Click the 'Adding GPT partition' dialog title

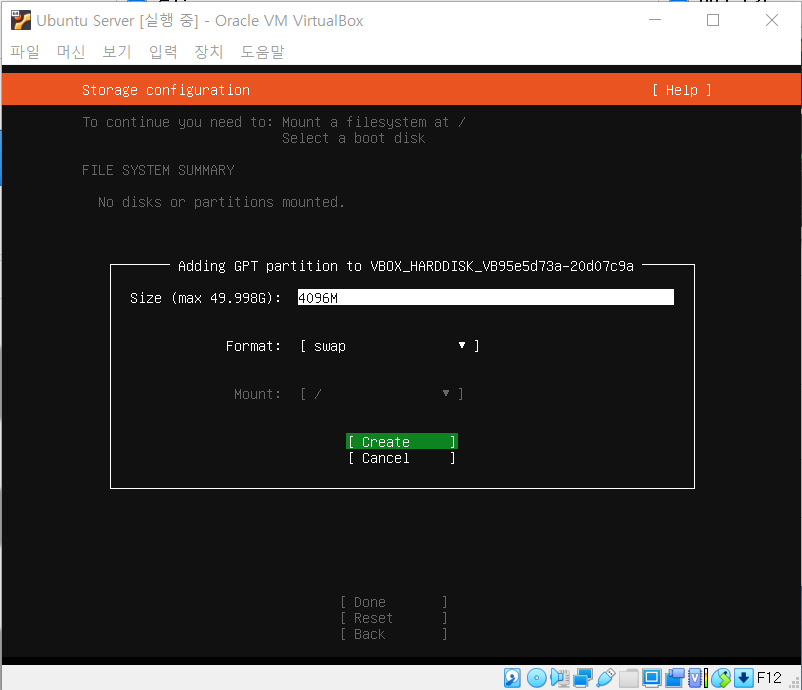coord(406,266)
